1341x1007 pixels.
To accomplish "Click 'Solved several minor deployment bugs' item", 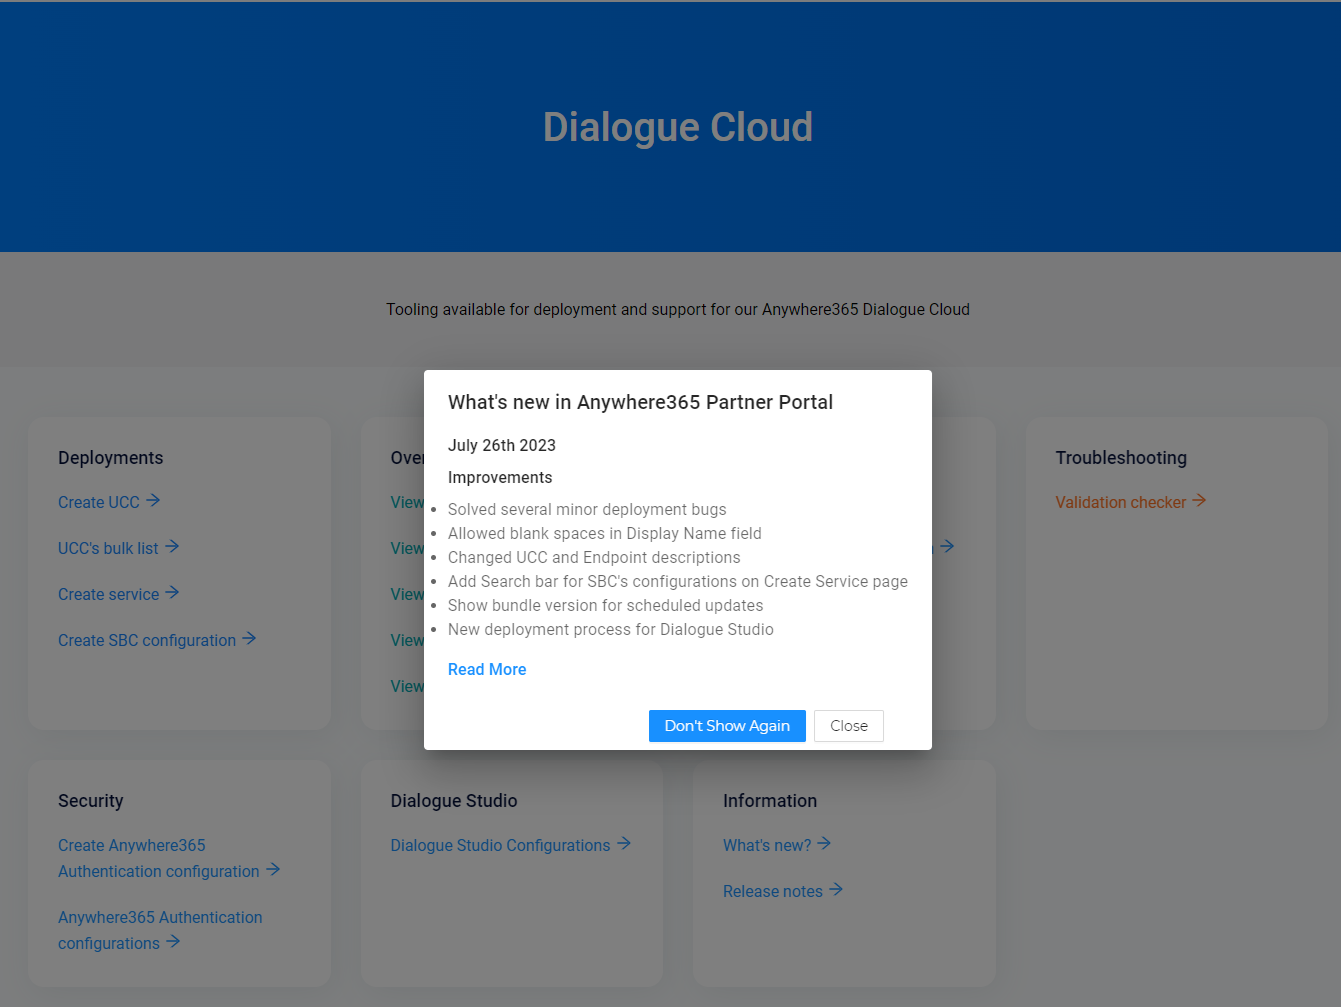I will click(587, 510).
